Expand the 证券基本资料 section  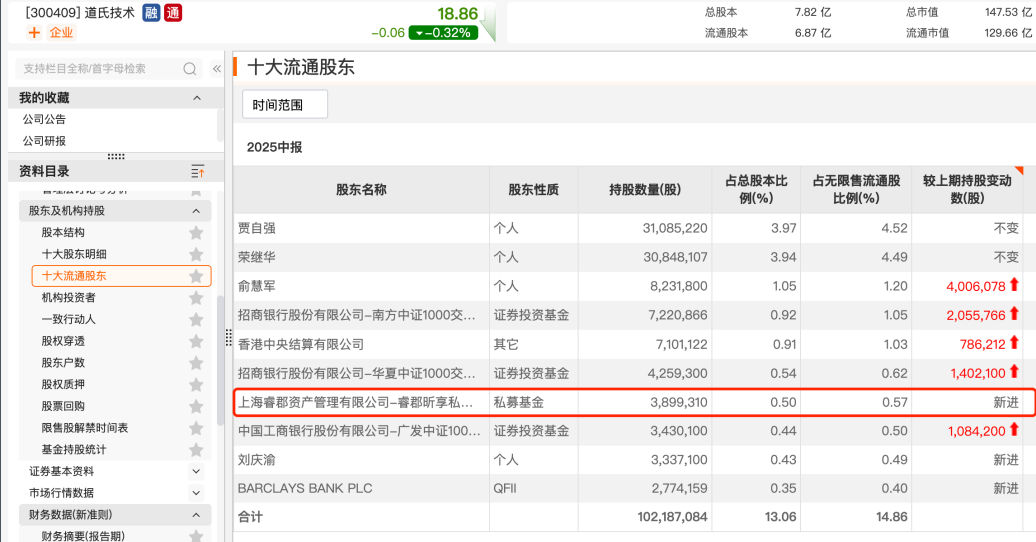[196, 471]
